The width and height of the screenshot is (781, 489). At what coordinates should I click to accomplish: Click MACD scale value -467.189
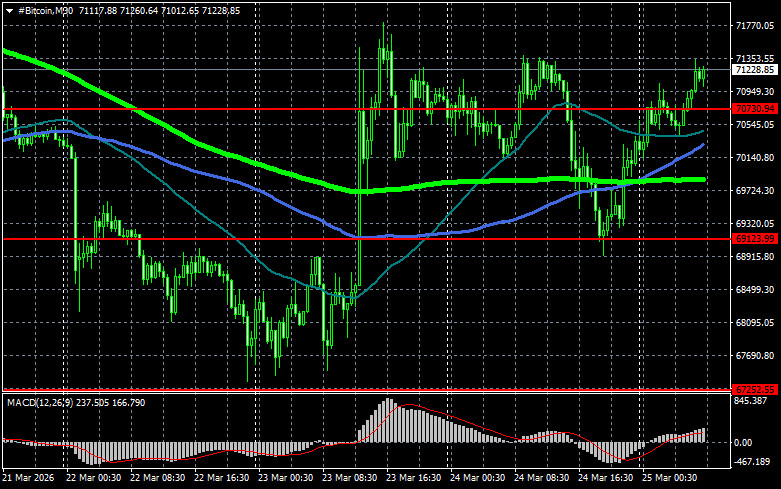click(x=752, y=462)
